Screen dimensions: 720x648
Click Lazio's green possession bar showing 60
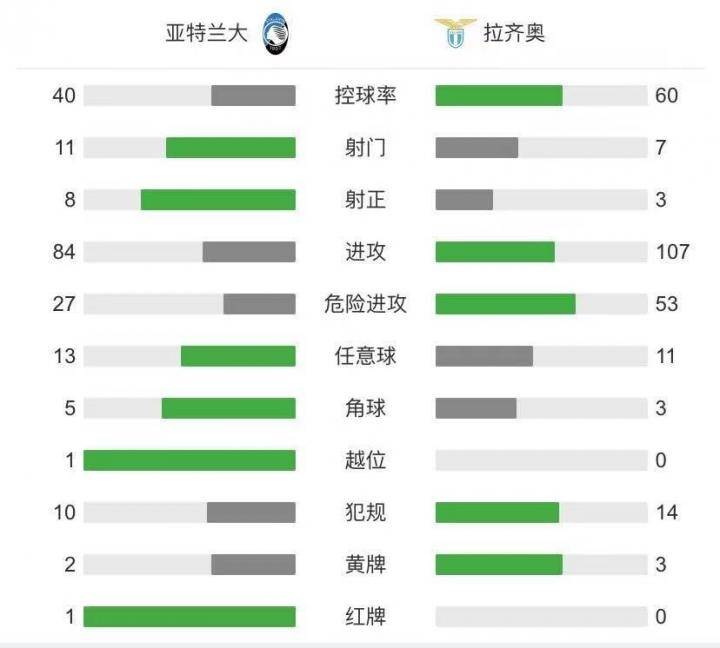[499, 96]
